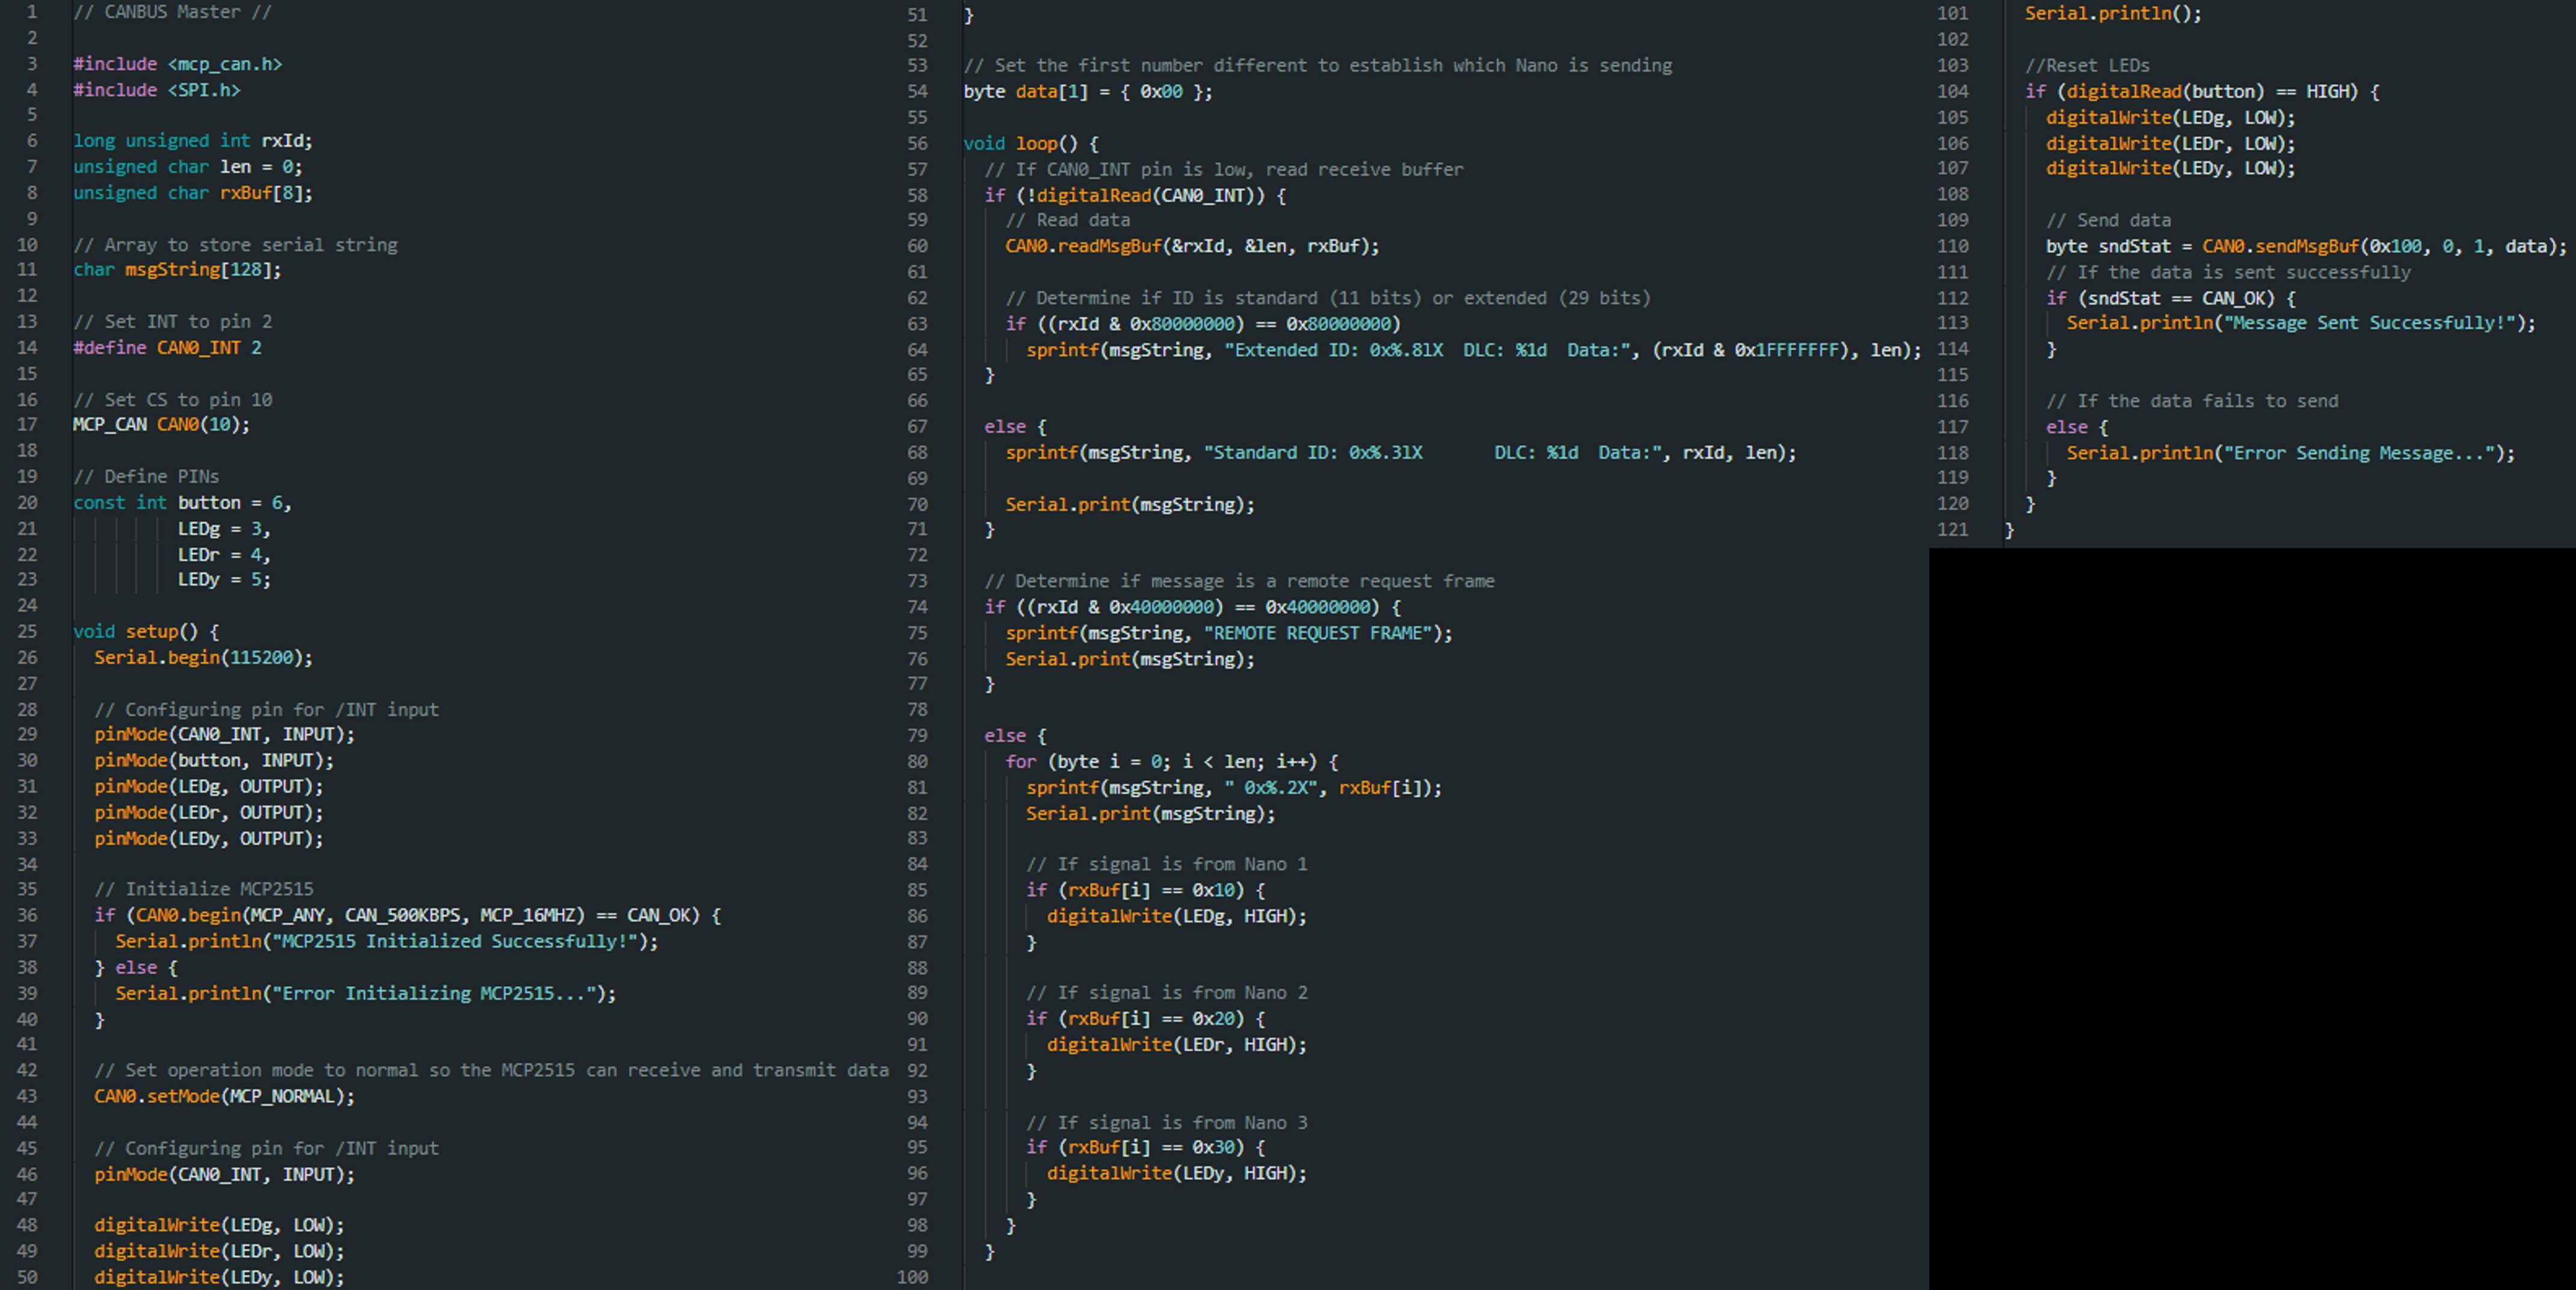Place cursor on 'void setup()' declaration
2576x1290 pixels.
[x=145, y=632]
